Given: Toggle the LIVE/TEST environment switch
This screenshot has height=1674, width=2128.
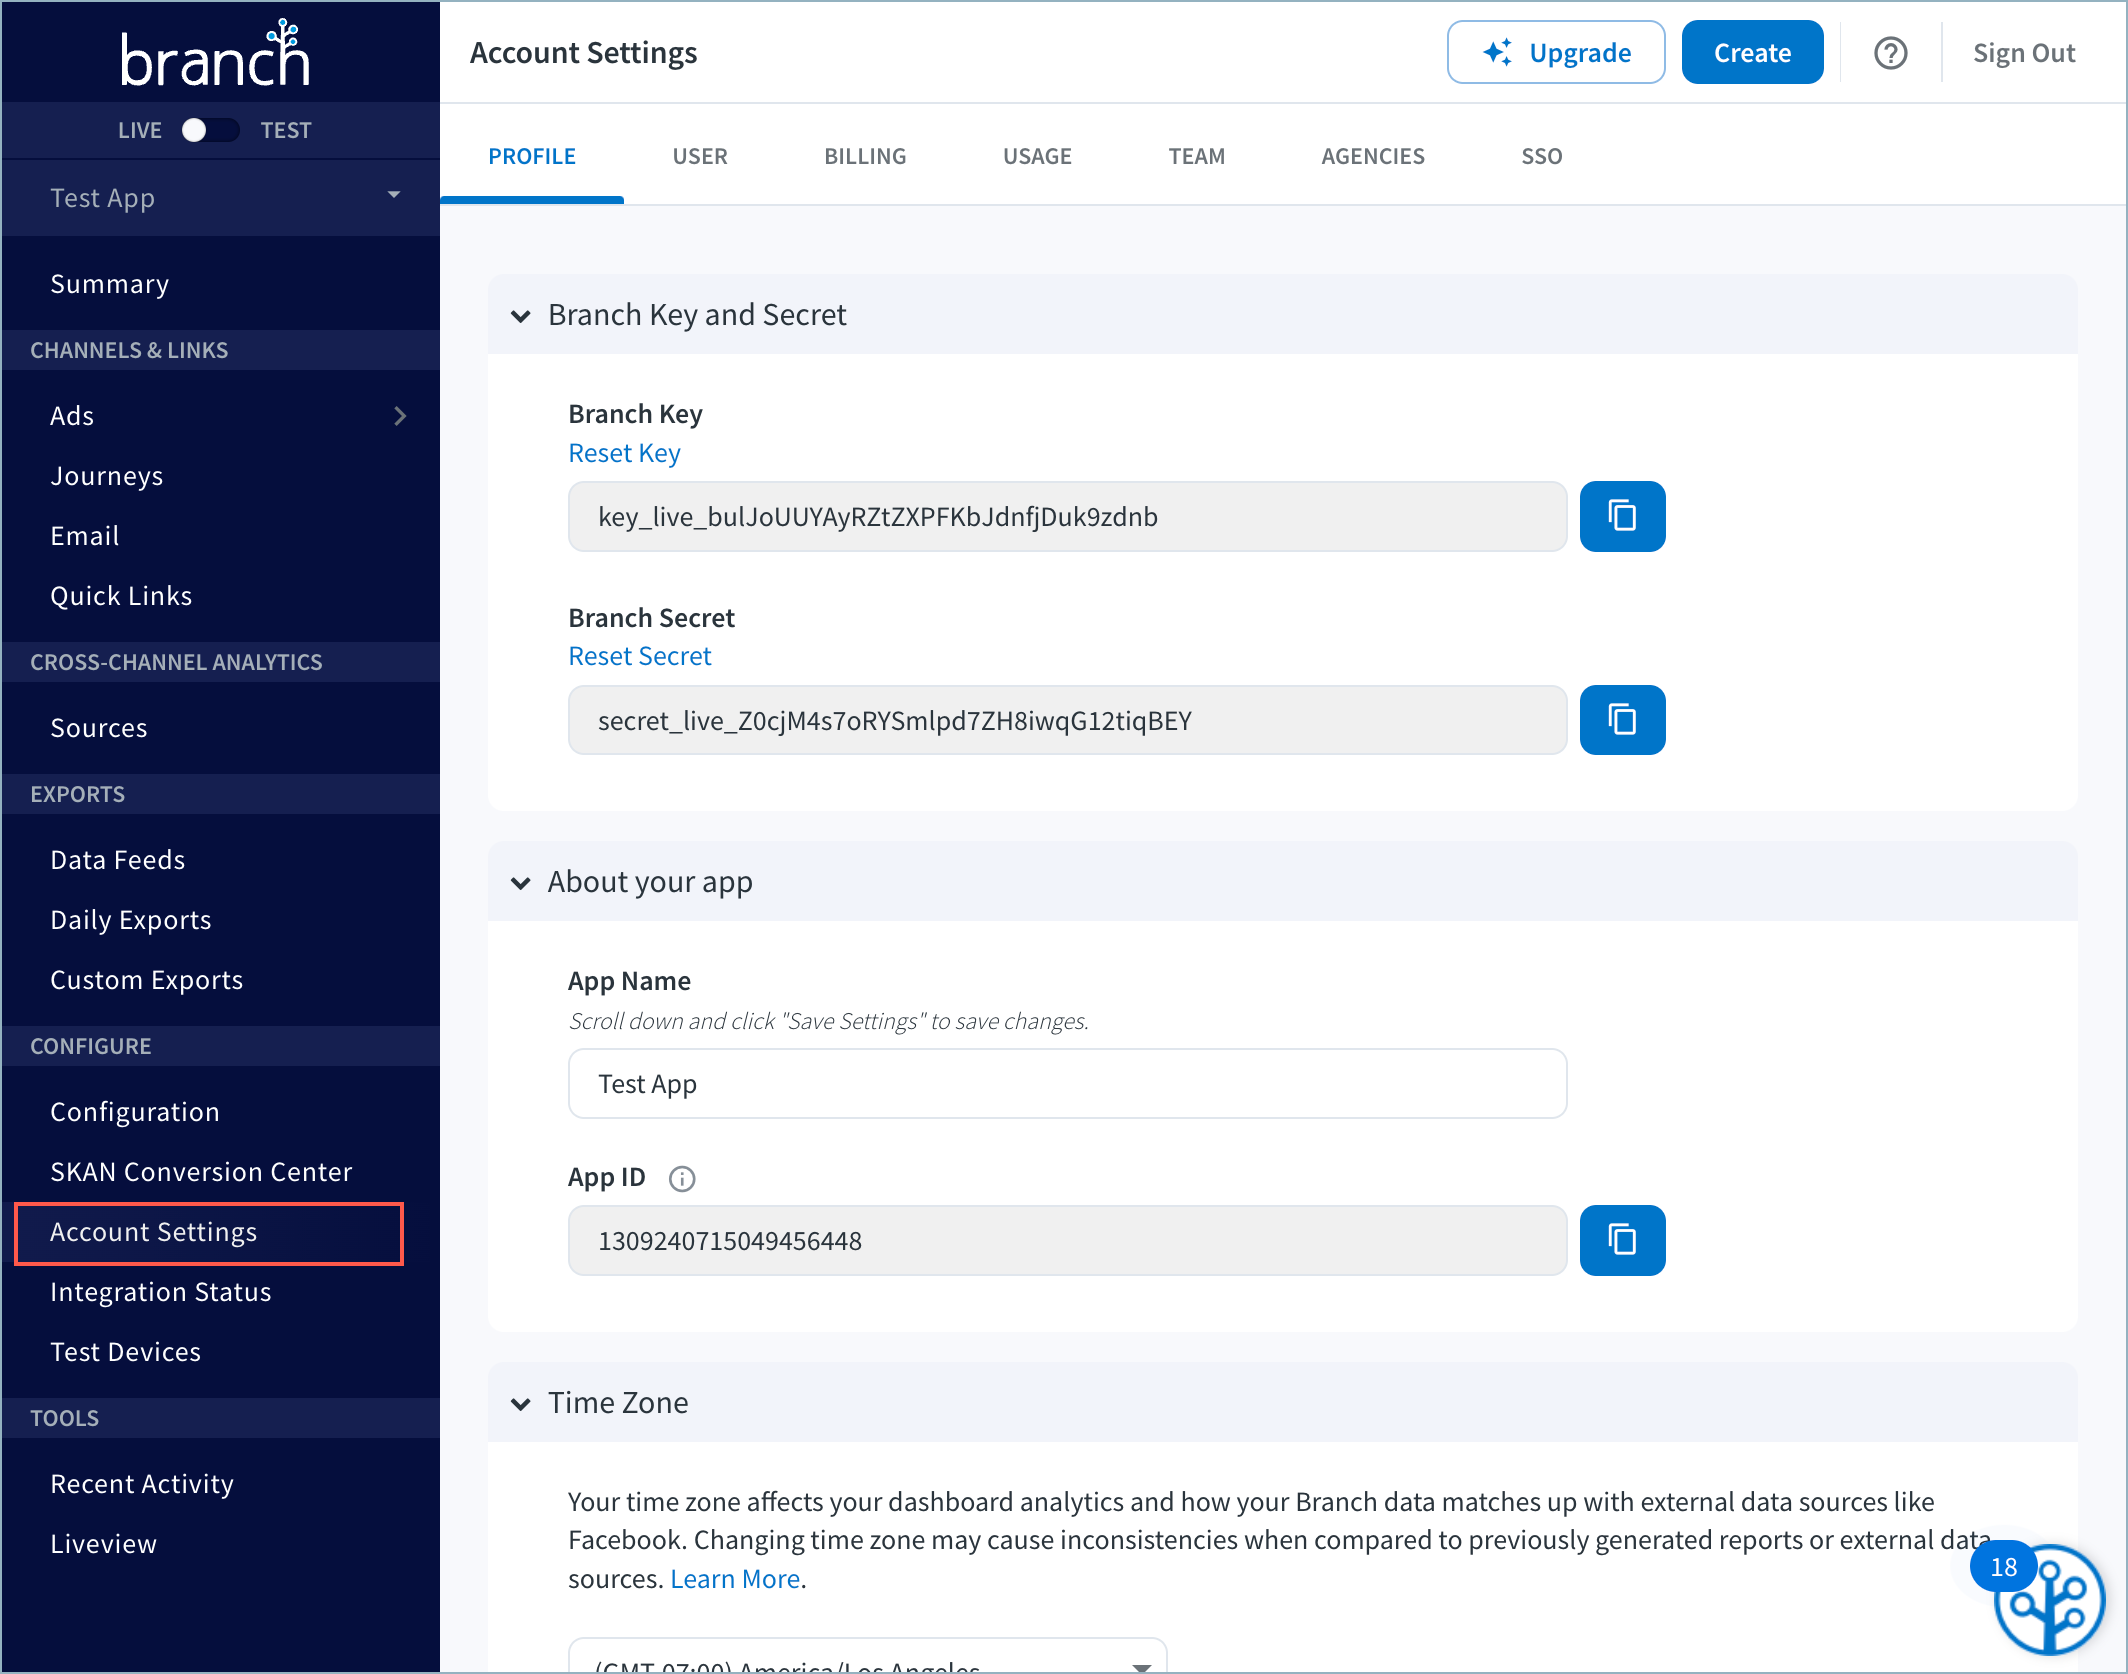Looking at the screenshot, I should click(x=210, y=130).
